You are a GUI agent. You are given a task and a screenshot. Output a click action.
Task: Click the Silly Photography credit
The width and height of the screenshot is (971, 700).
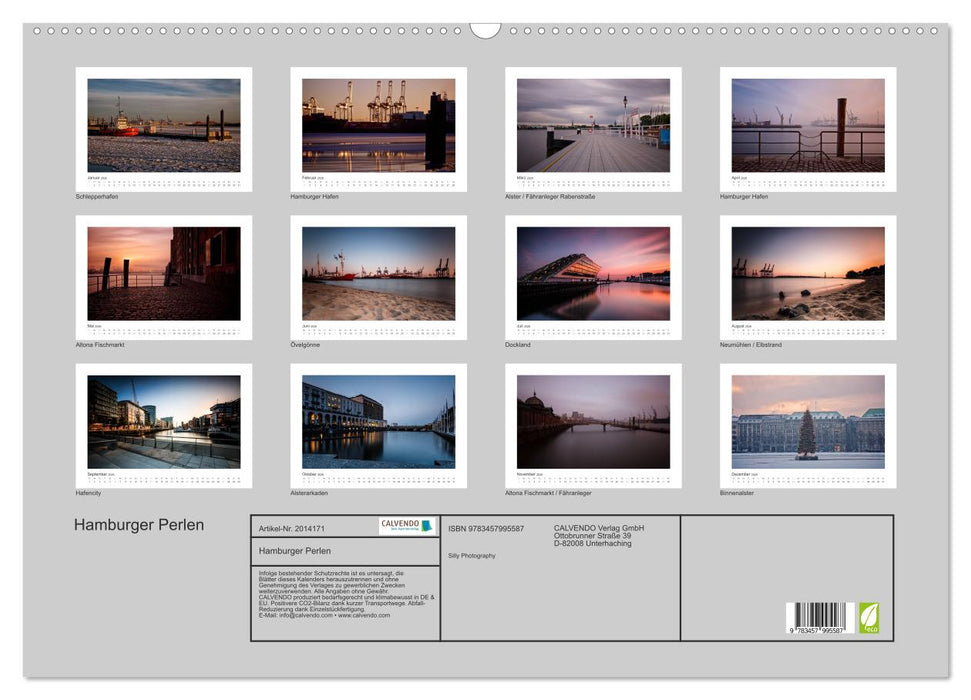click(472, 555)
